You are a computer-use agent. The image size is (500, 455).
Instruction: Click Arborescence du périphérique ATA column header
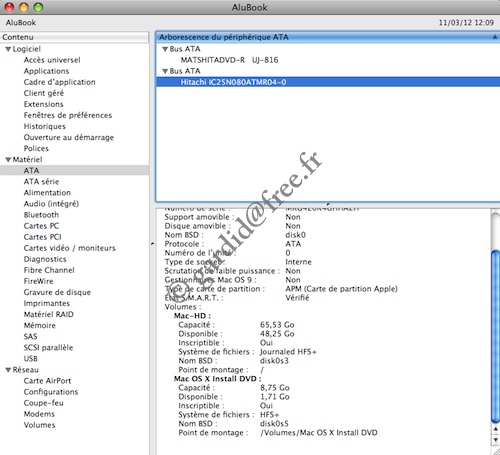328,37
